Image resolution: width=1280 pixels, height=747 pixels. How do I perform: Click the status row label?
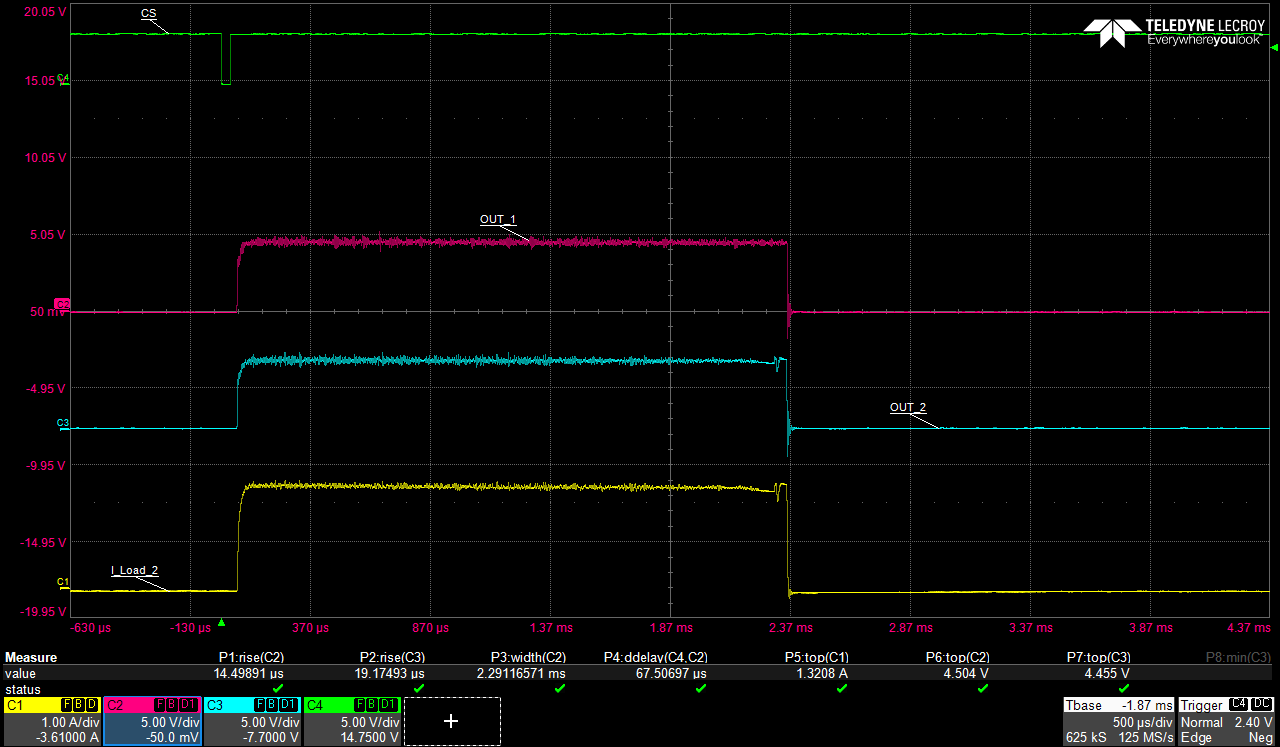click(x=21, y=690)
